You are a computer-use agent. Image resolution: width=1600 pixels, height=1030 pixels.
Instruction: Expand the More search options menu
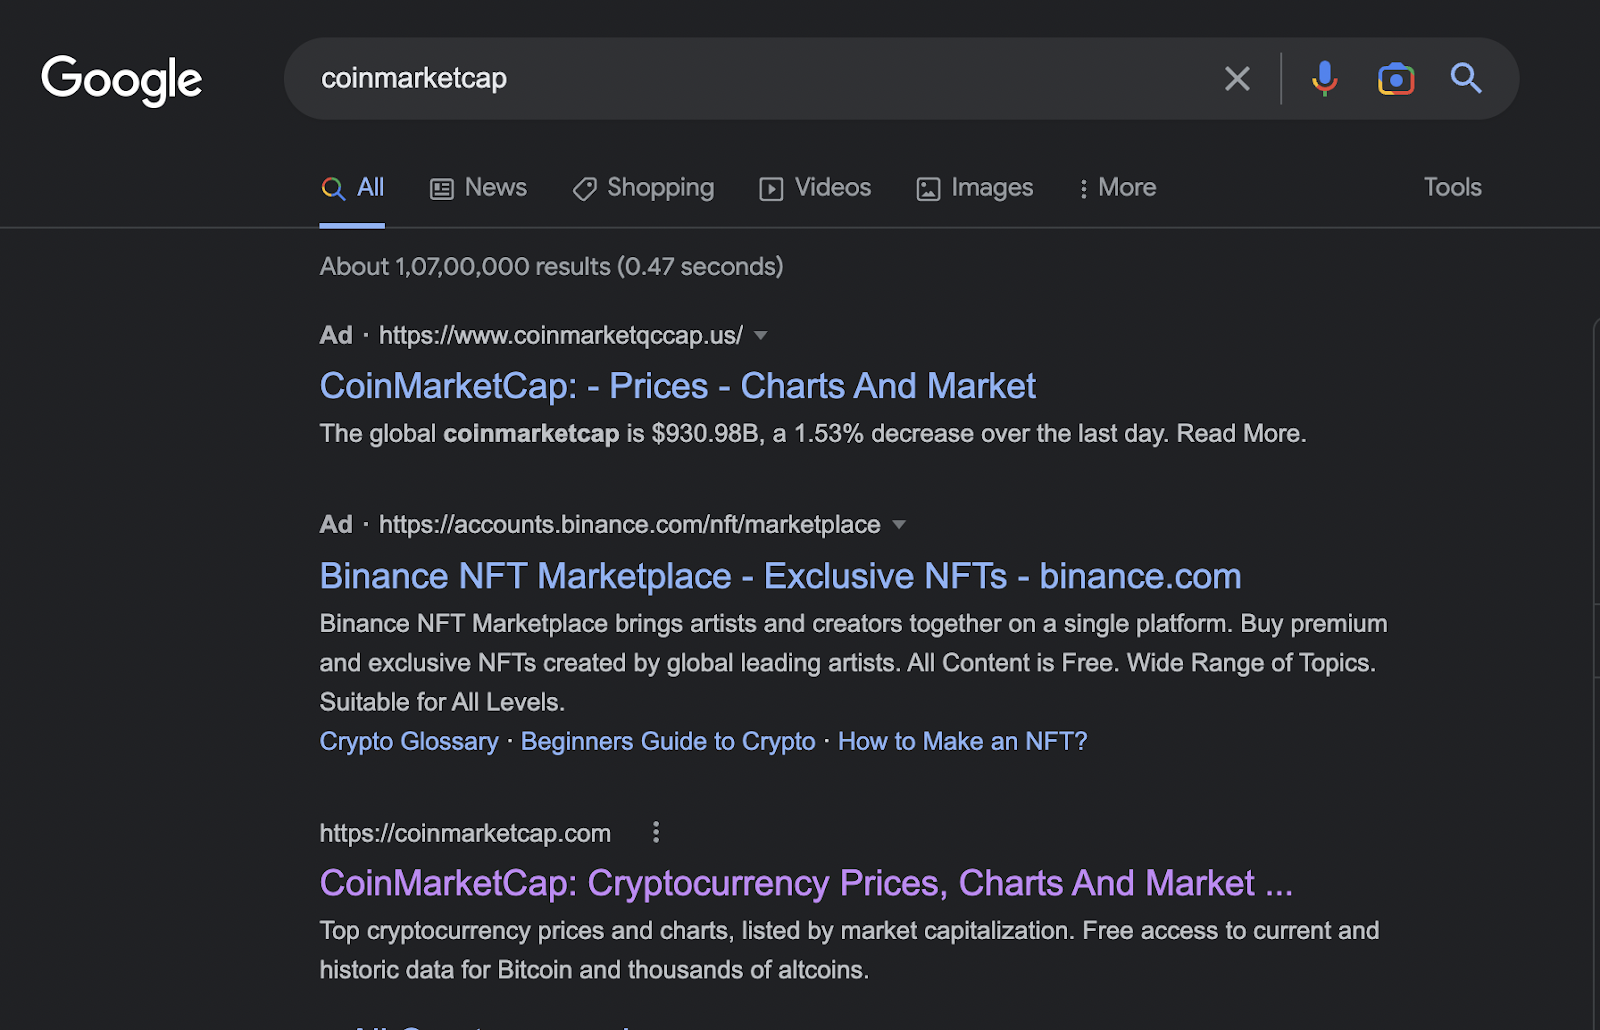(1117, 188)
